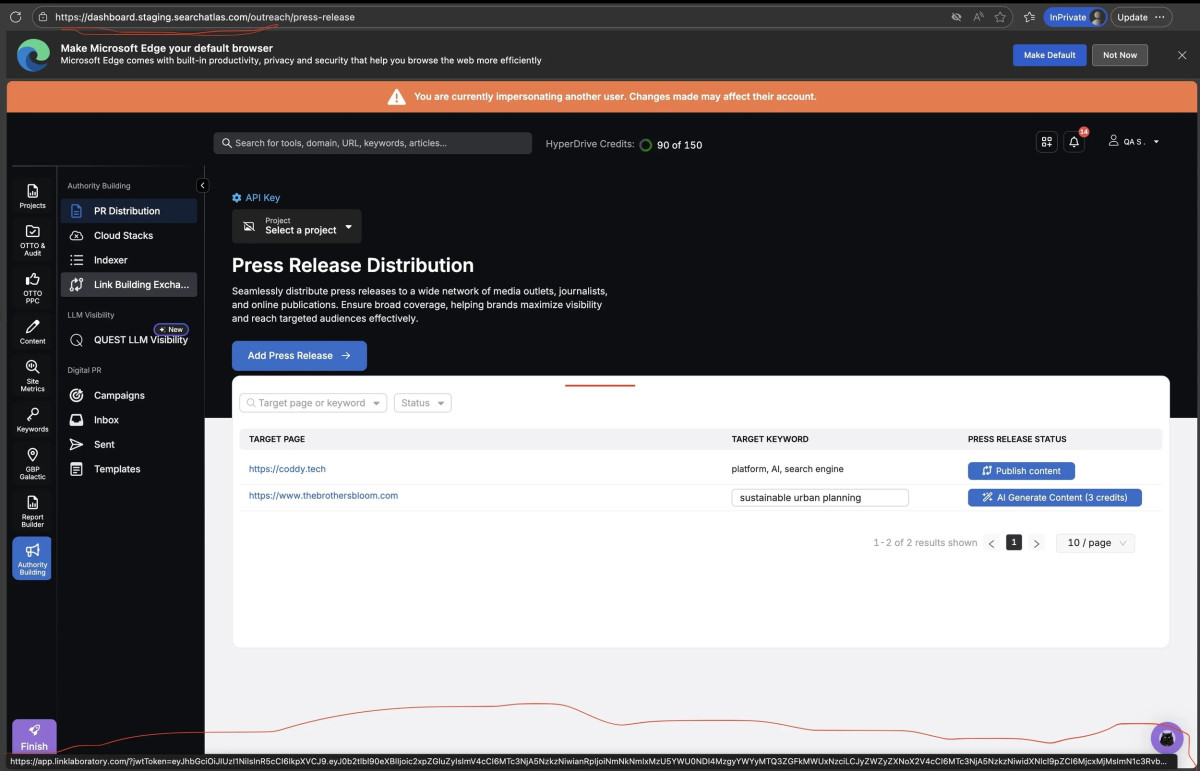The height and width of the screenshot is (771, 1200).
Task: Open the 10 / page size dropdown
Action: pos(1095,543)
